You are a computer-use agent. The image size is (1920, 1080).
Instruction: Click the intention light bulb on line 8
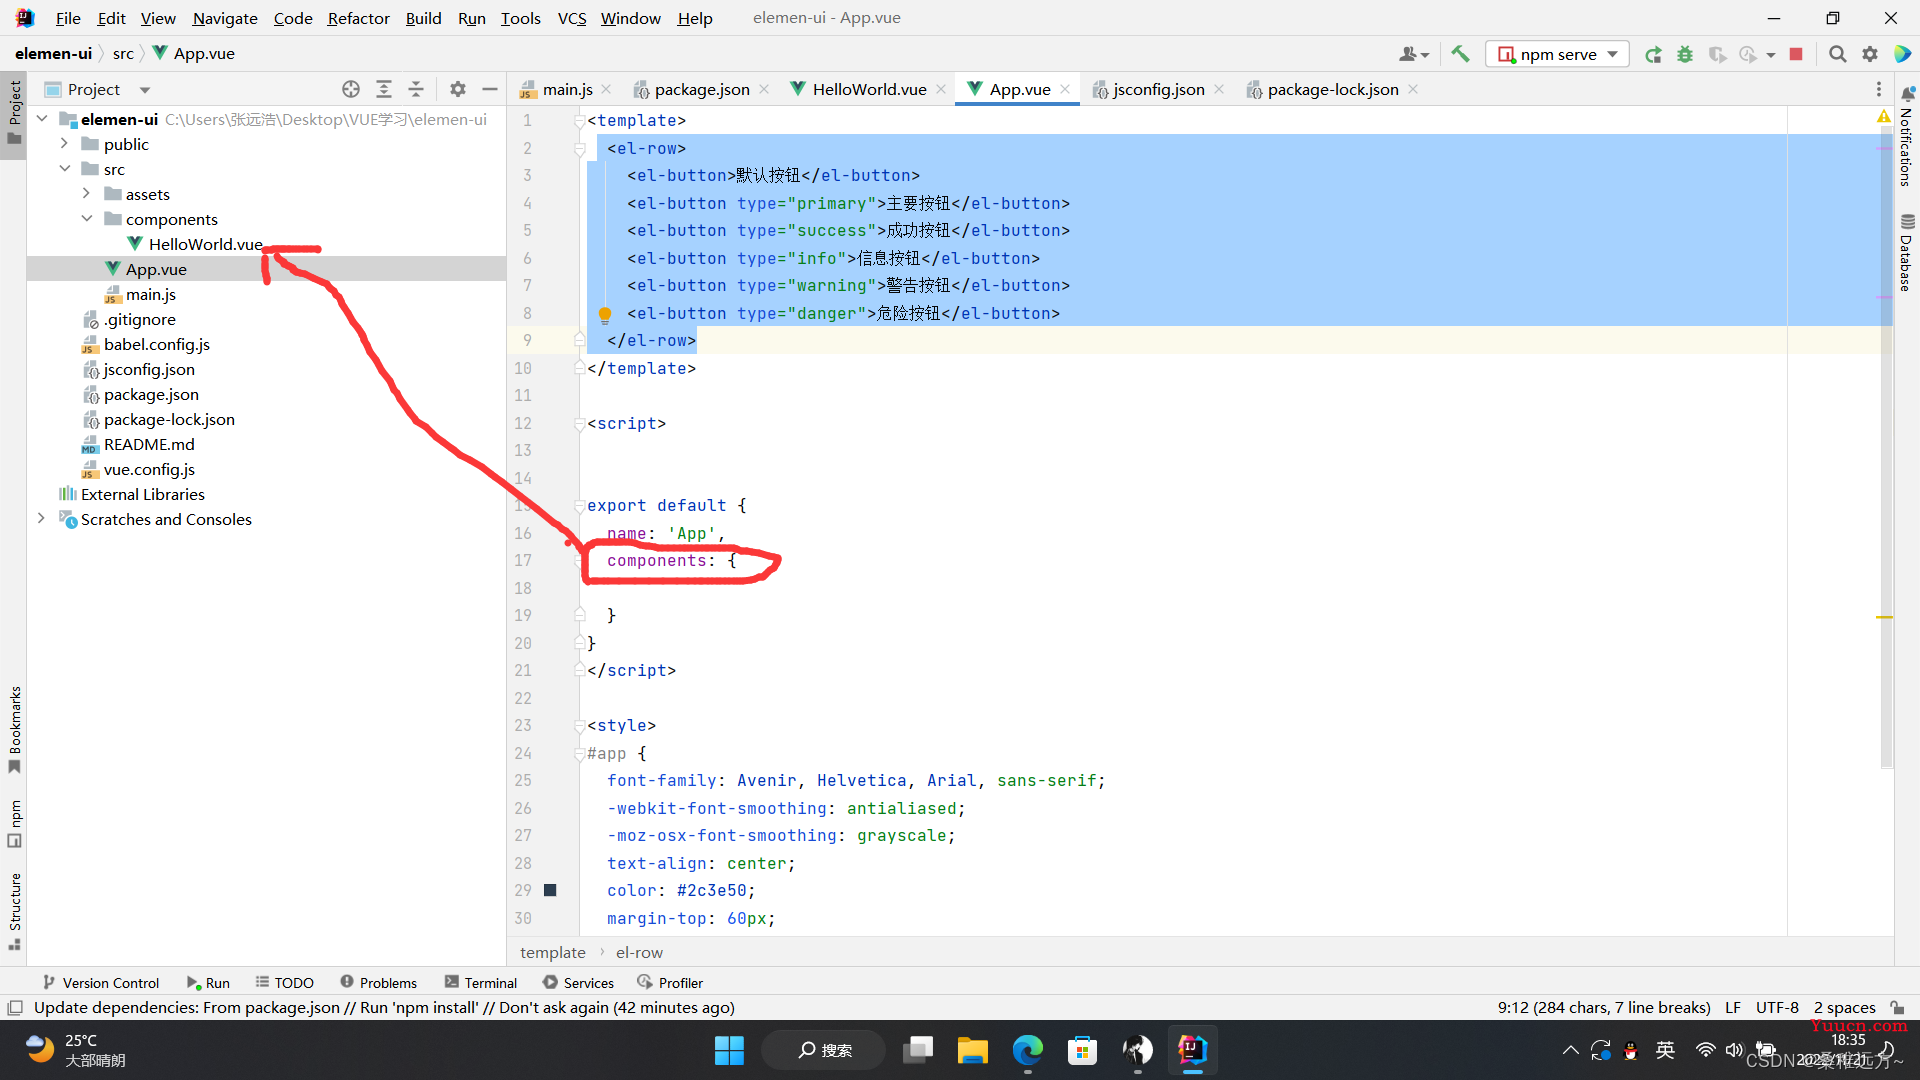click(x=605, y=315)
